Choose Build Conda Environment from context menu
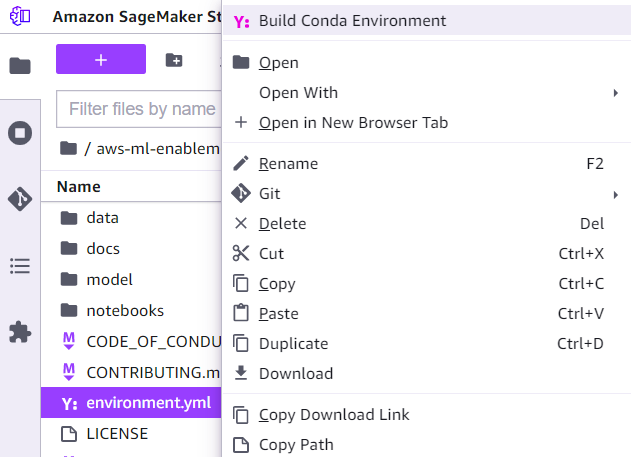The width and height of the screenshot is (631, 457). click(x=427, y=21)
